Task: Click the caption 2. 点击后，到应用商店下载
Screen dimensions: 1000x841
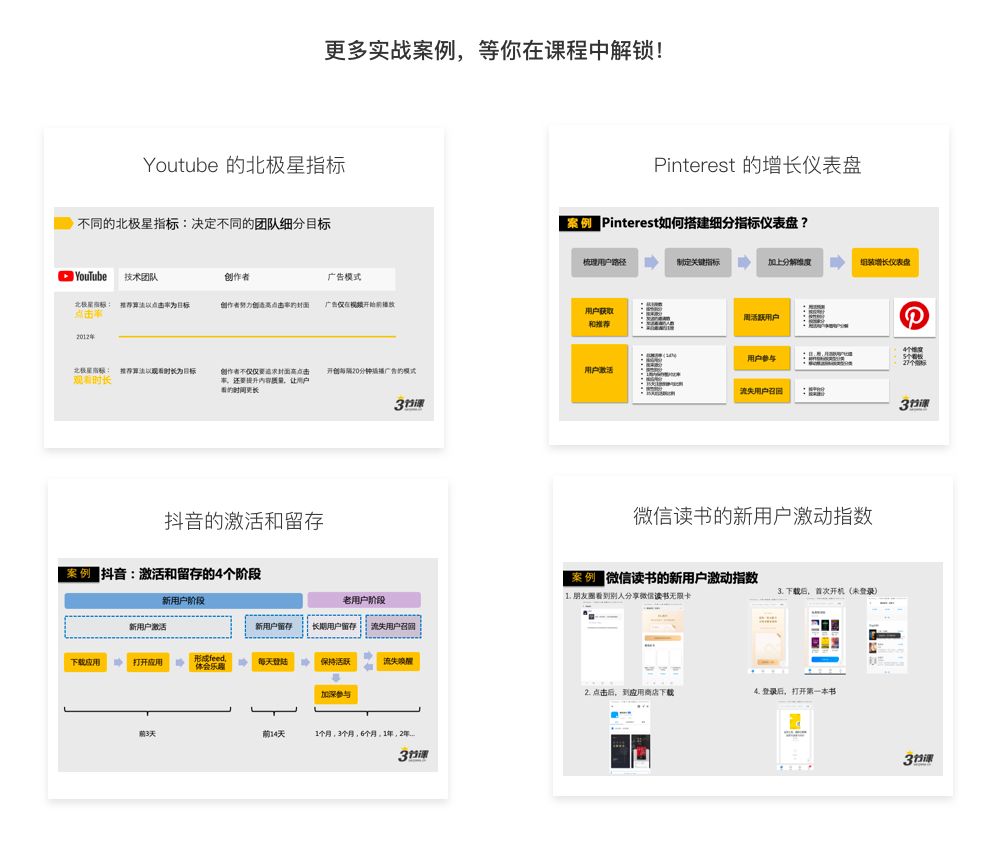Action: point(629,692)
